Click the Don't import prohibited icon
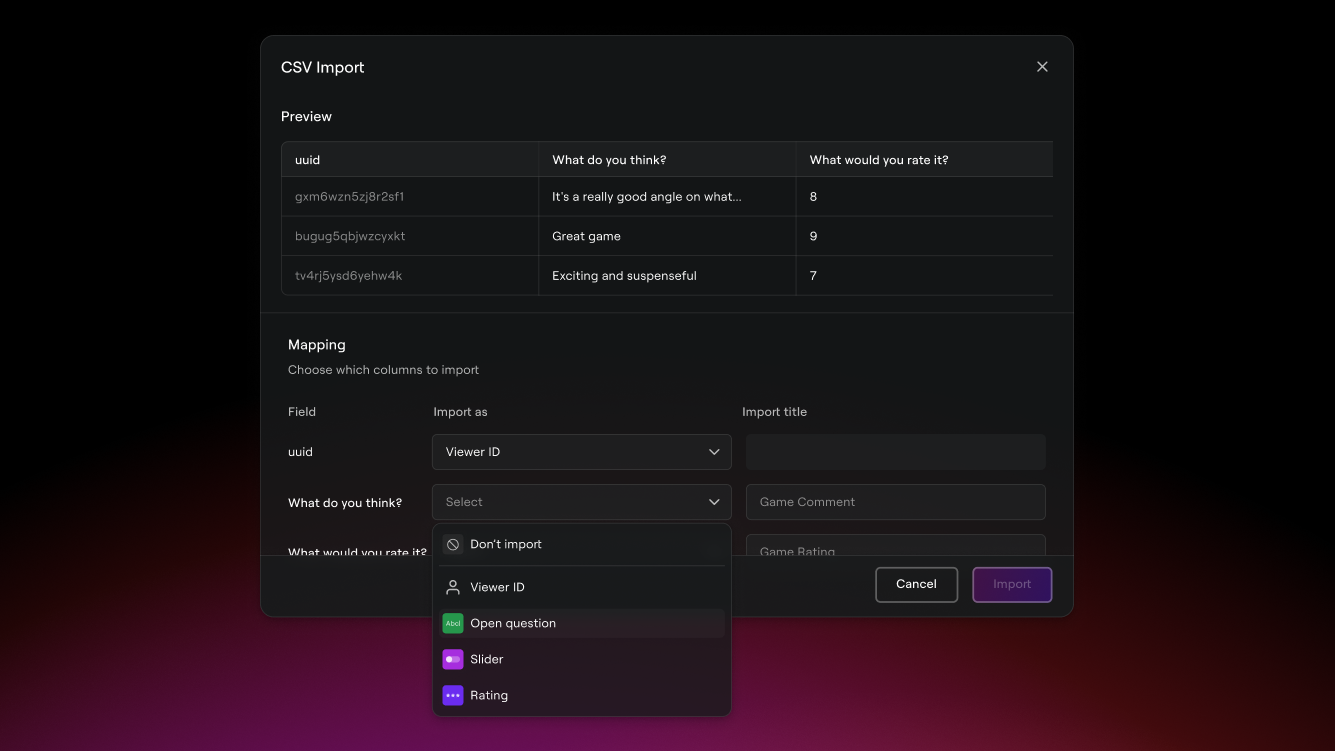The height and width of the screenshot is (751, 1335). click(x=453, y=545)
